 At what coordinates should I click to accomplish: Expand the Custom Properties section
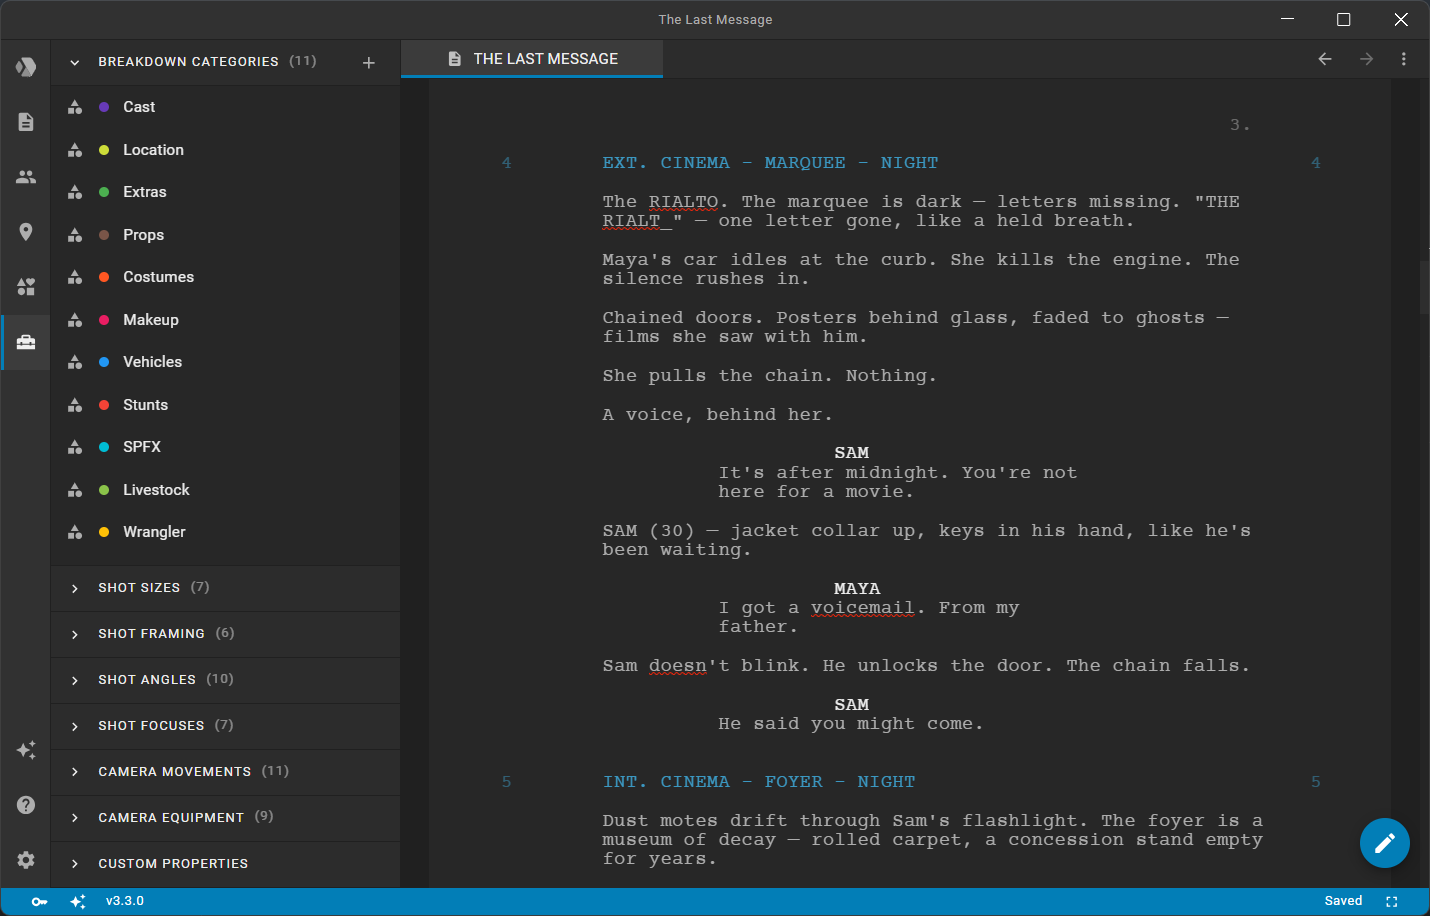[75, 864]
